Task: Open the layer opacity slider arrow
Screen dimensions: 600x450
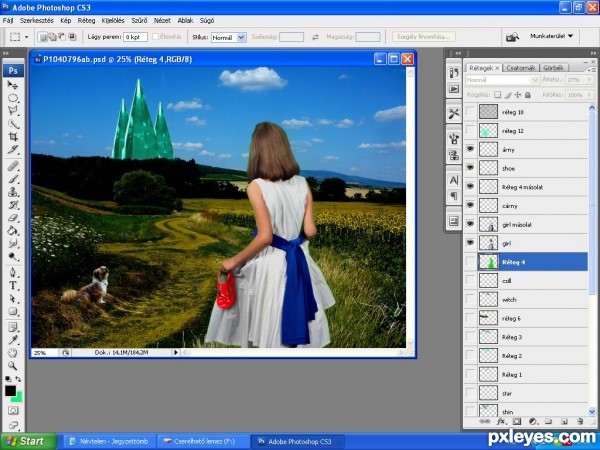Action: (x=589, y=80)
